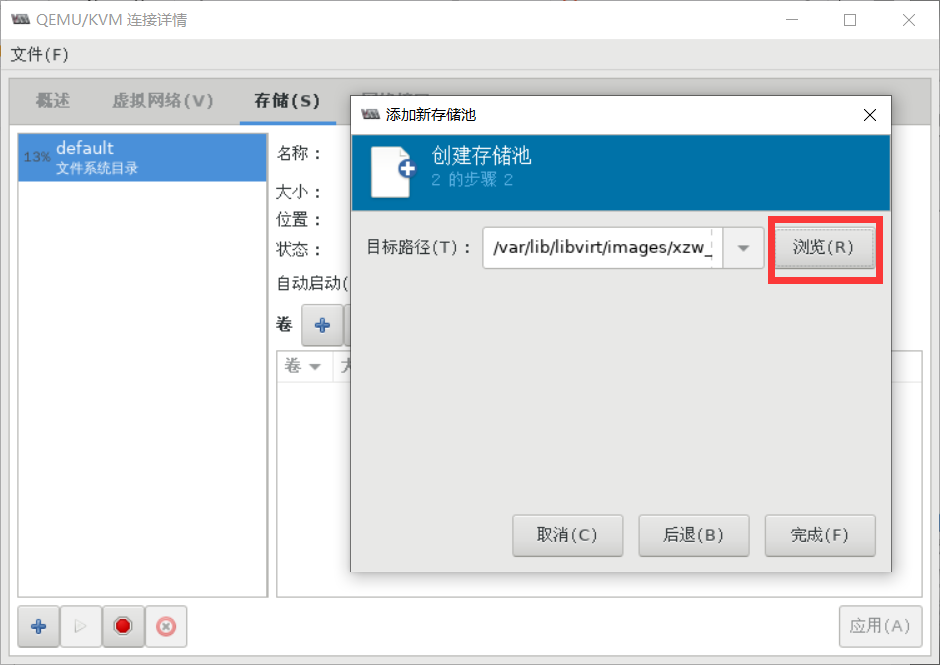Click the create storage pool document icon

[393, 172]
